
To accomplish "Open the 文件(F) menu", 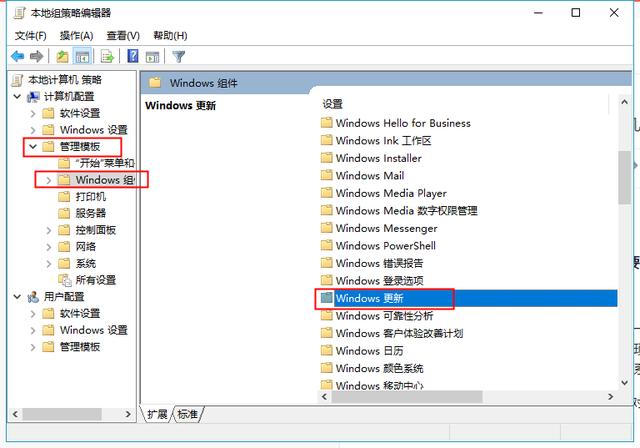I will pyautogui.click(x=31, y=36).
